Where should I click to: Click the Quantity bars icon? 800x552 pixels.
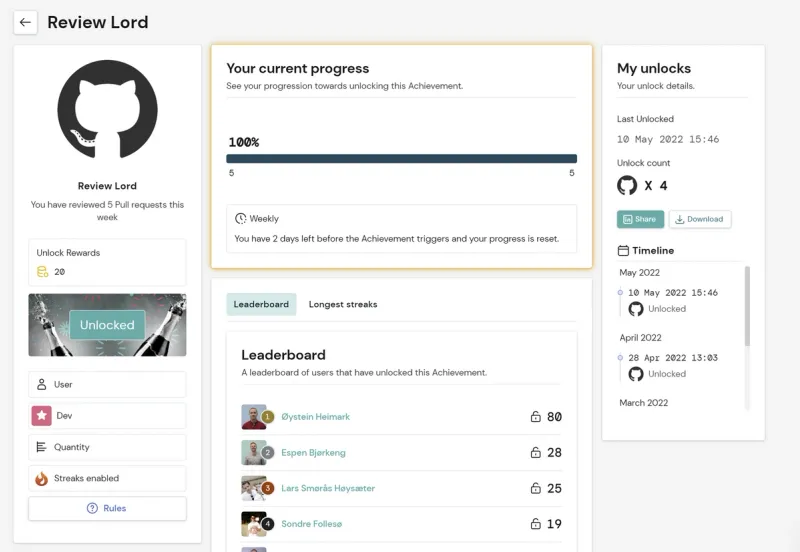pos(41,447)
